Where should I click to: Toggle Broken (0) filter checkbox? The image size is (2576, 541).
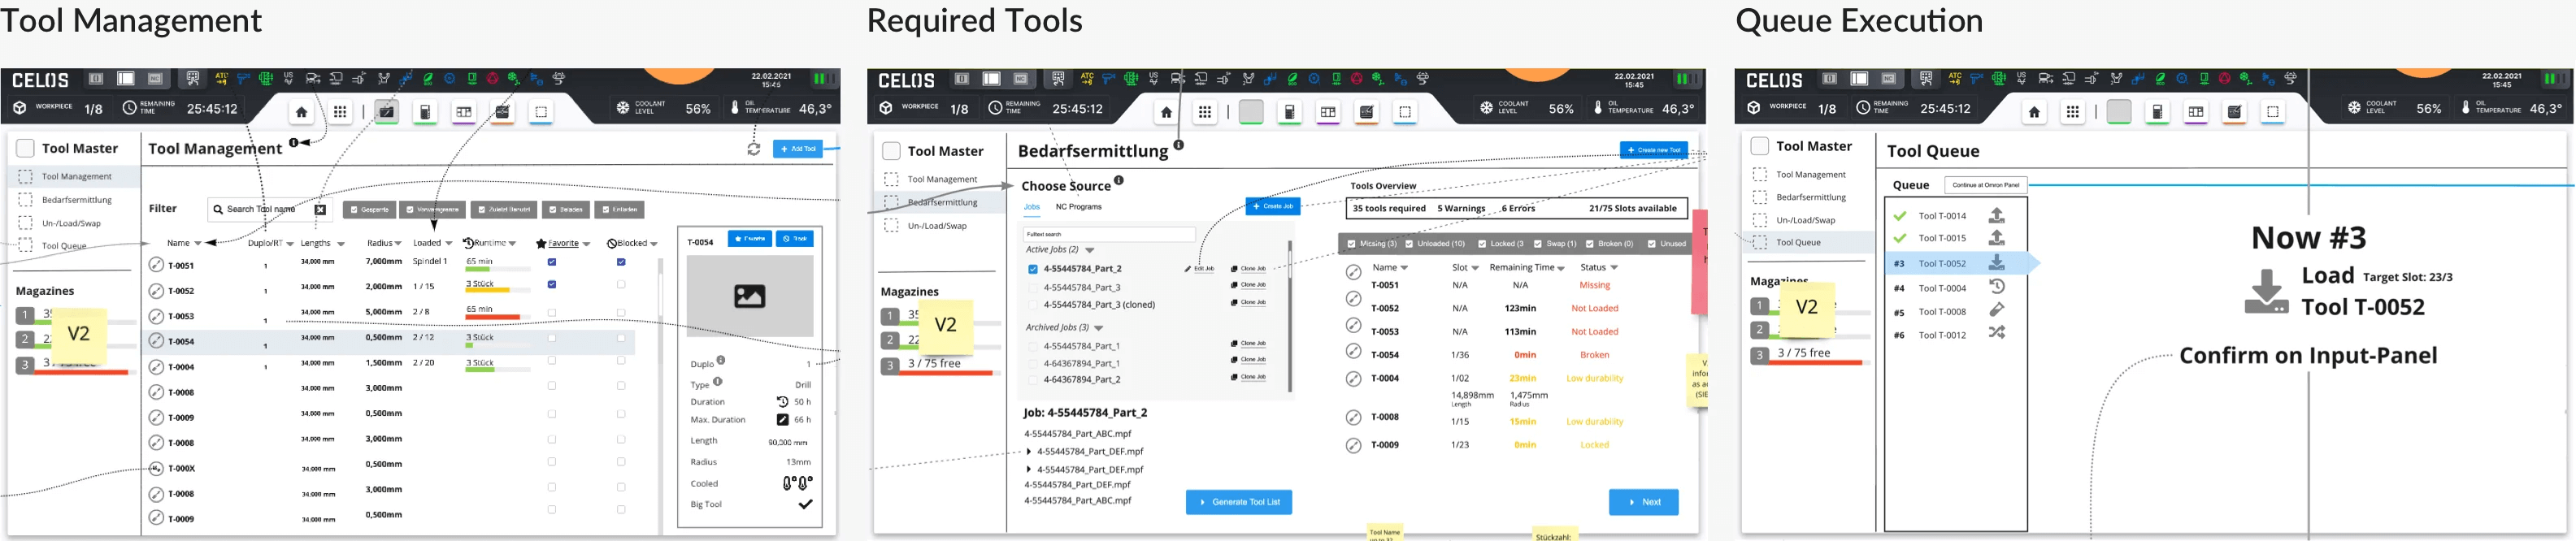[x=1590, y=244]
